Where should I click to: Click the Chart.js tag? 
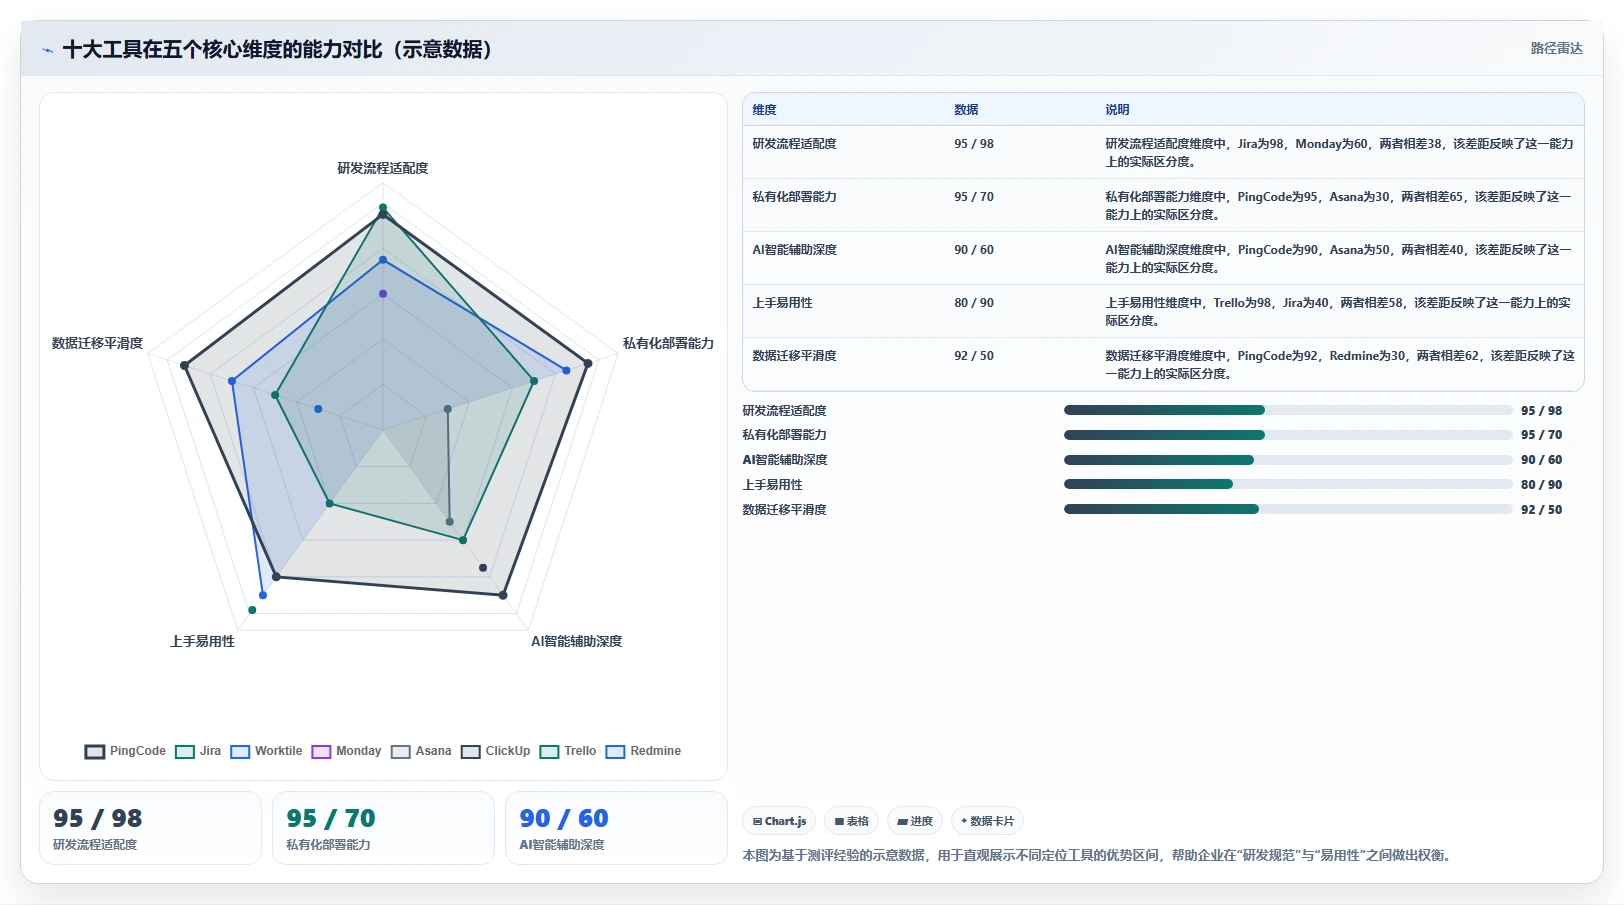pyautogui.click(x=779, y=821)
